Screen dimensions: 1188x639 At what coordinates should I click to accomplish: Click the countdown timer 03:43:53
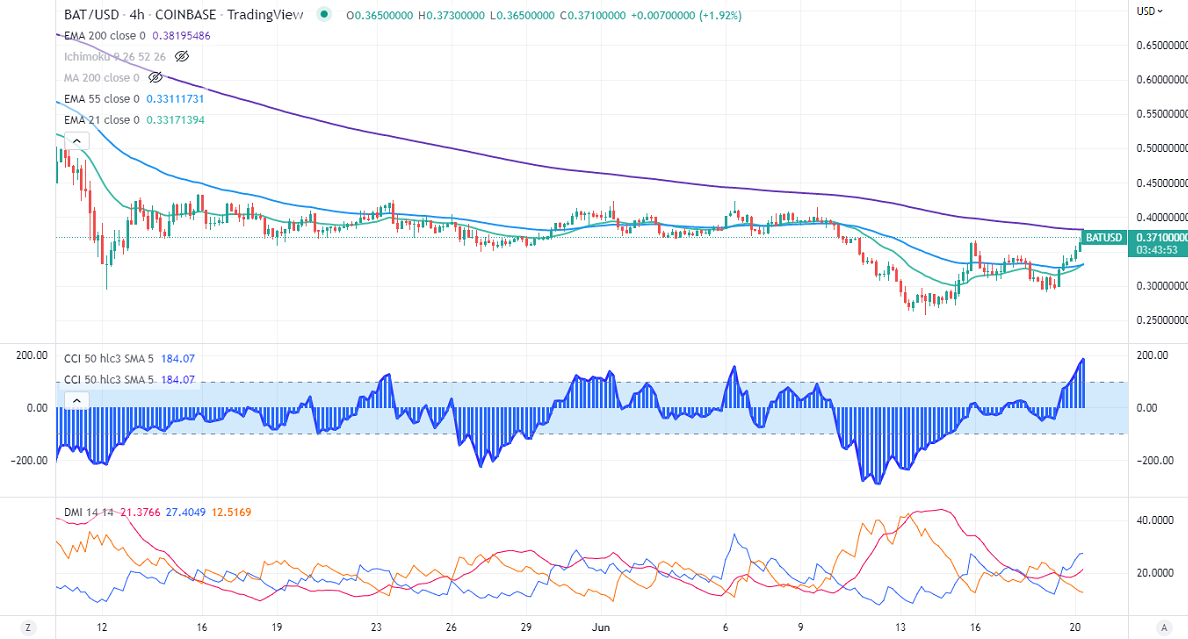1157,250
